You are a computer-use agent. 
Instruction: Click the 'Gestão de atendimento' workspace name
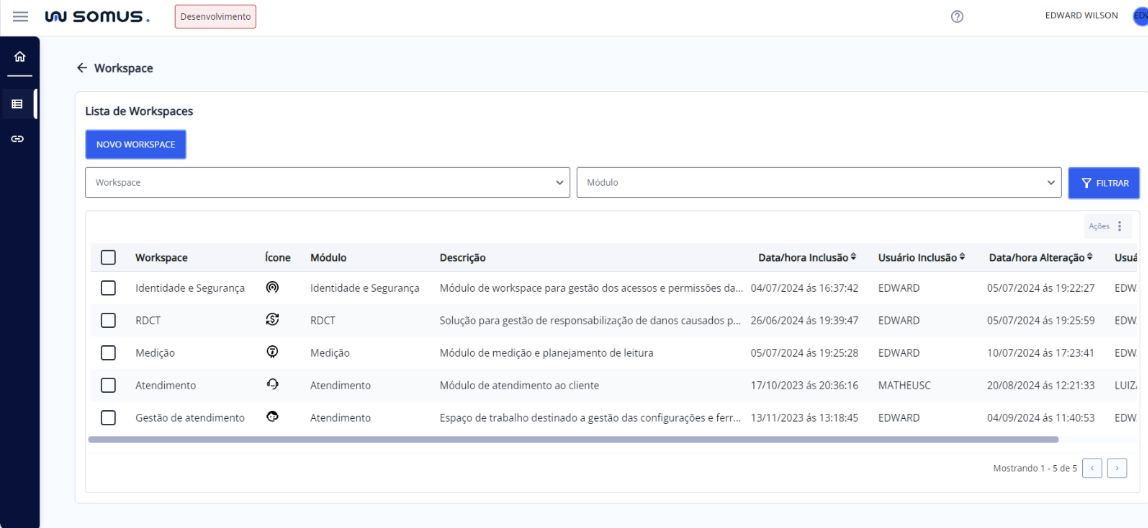(x=190, y=417)
